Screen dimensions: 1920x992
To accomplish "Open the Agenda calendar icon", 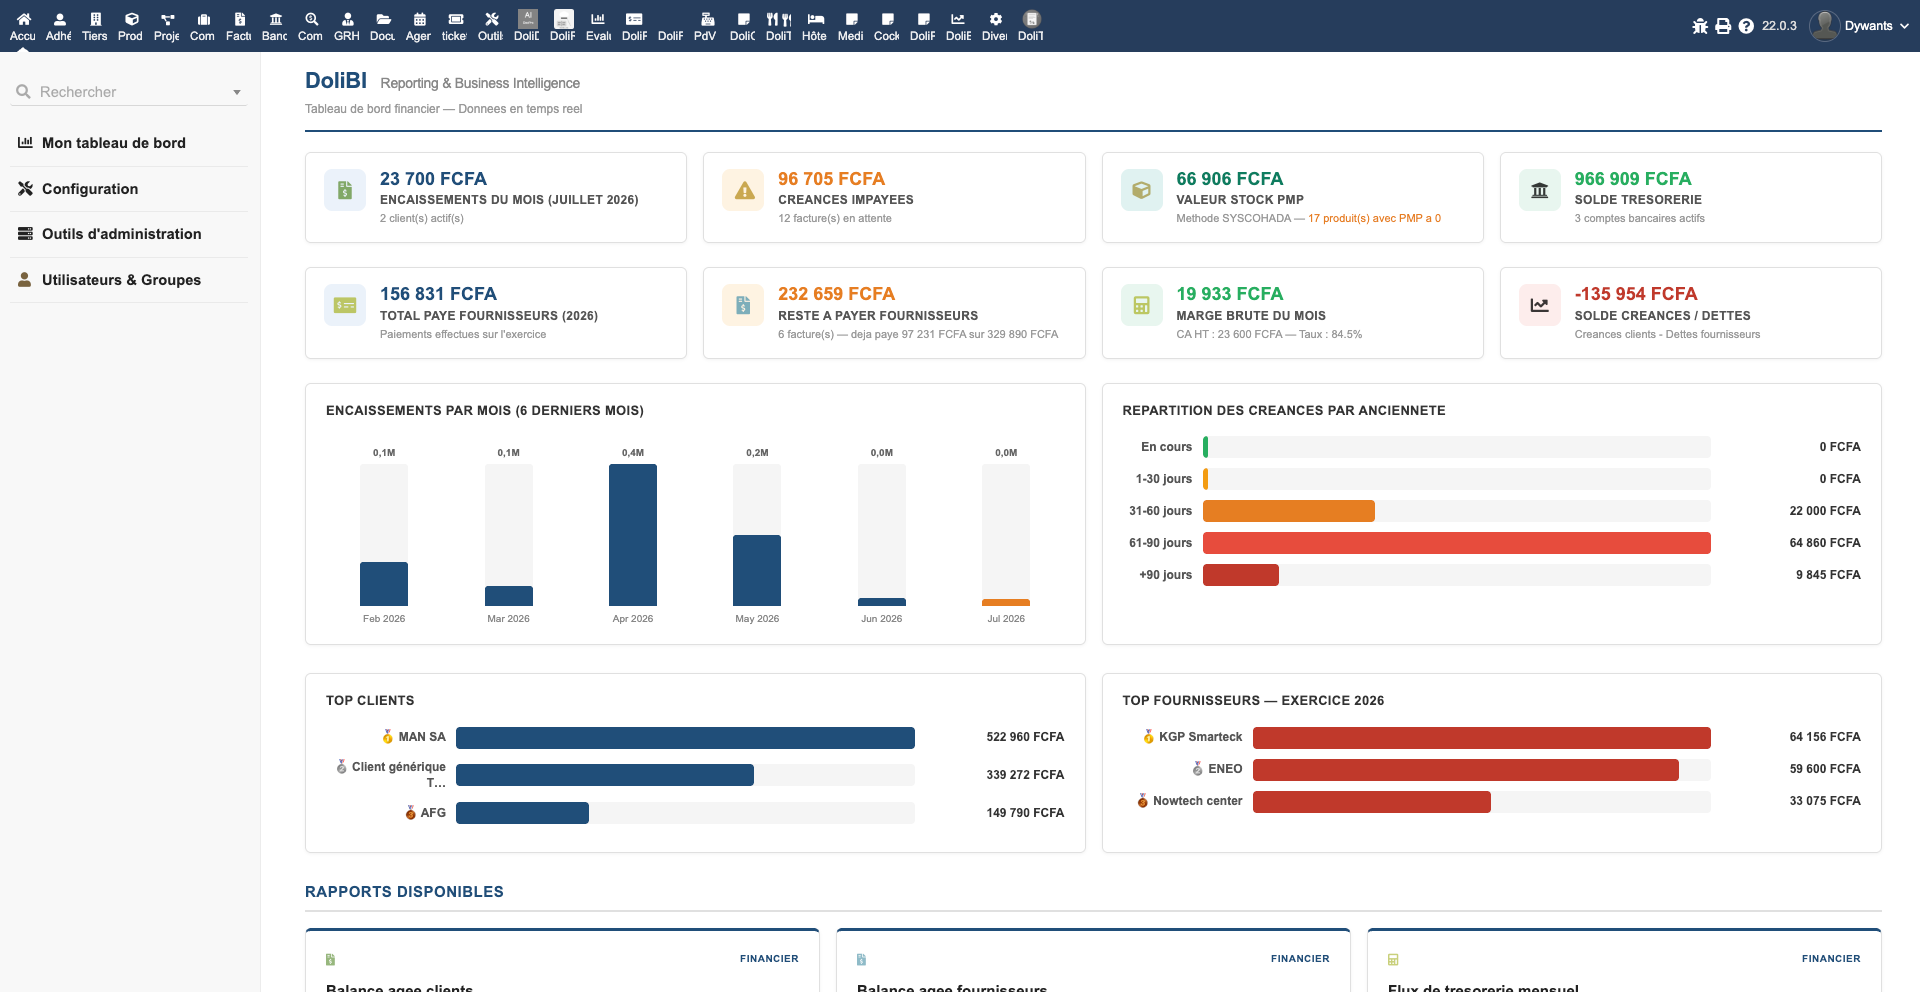I will 419,26.
